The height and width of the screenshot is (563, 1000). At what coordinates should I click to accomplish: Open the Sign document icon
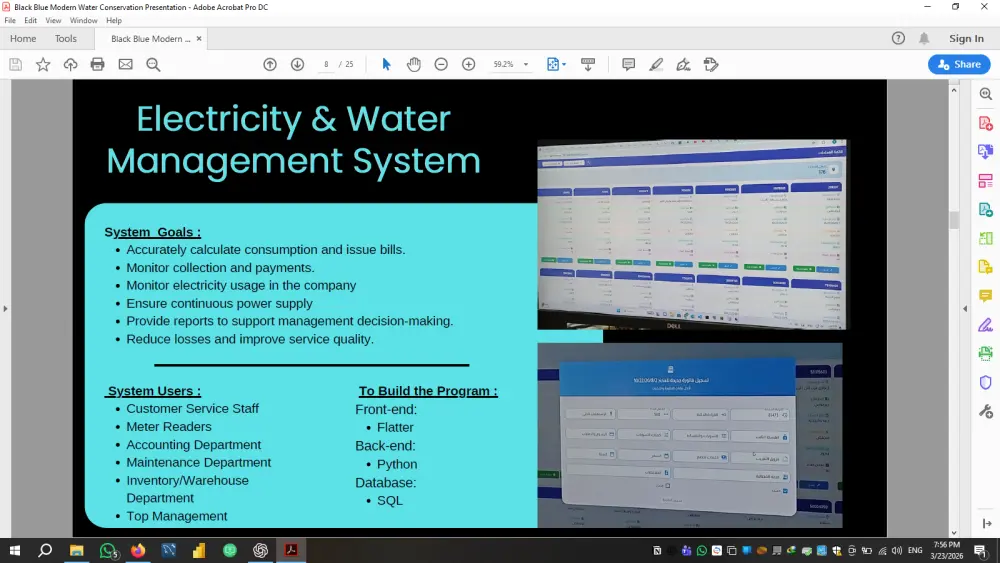click(x=683, y=64)
